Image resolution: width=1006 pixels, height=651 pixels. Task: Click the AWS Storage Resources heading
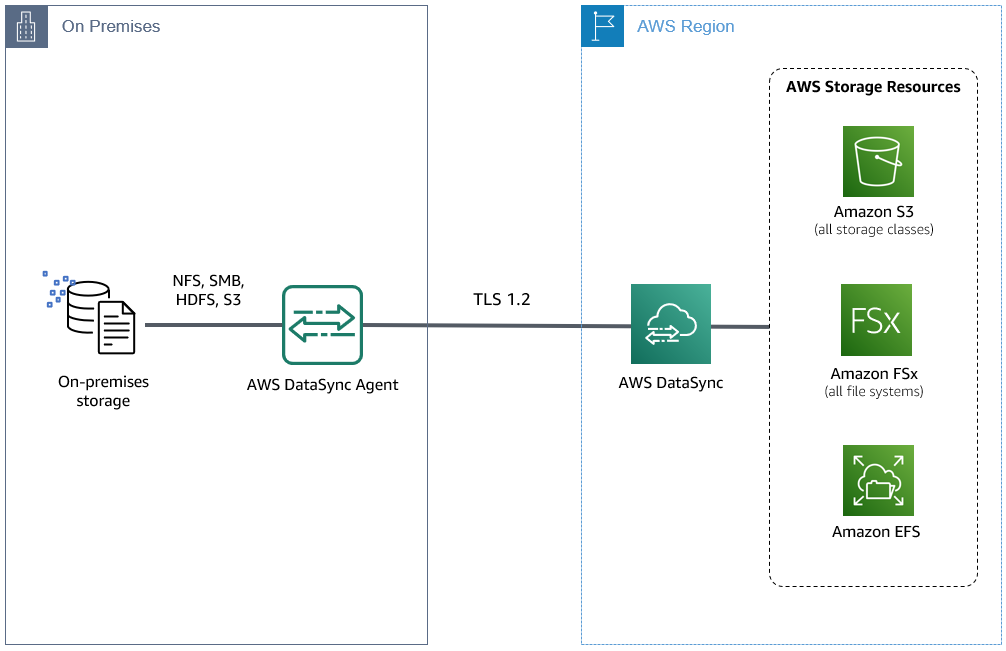tap(874, 87)
